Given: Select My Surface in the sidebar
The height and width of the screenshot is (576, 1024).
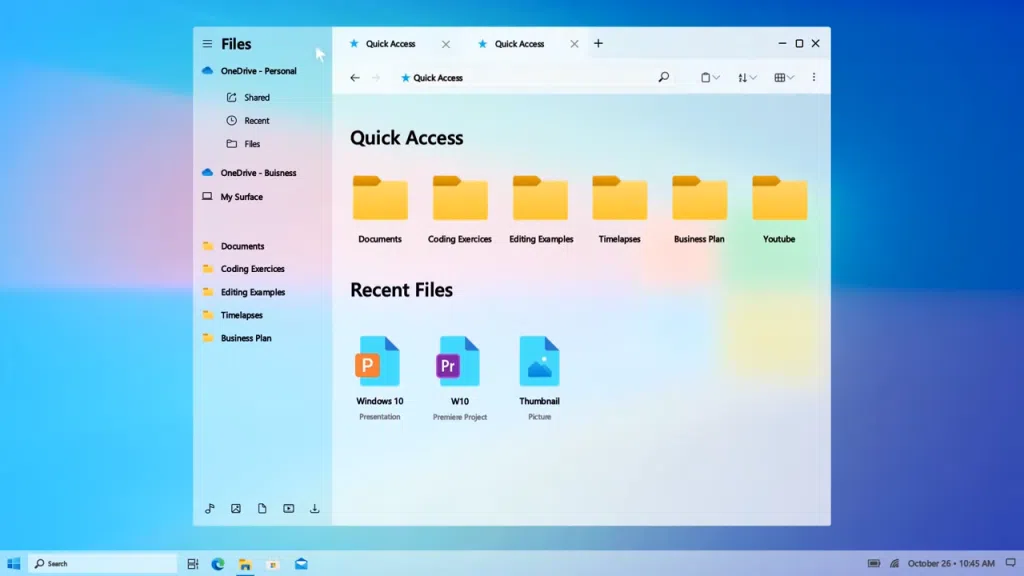Looking at the screenshot, I should [x=242, y=196].
